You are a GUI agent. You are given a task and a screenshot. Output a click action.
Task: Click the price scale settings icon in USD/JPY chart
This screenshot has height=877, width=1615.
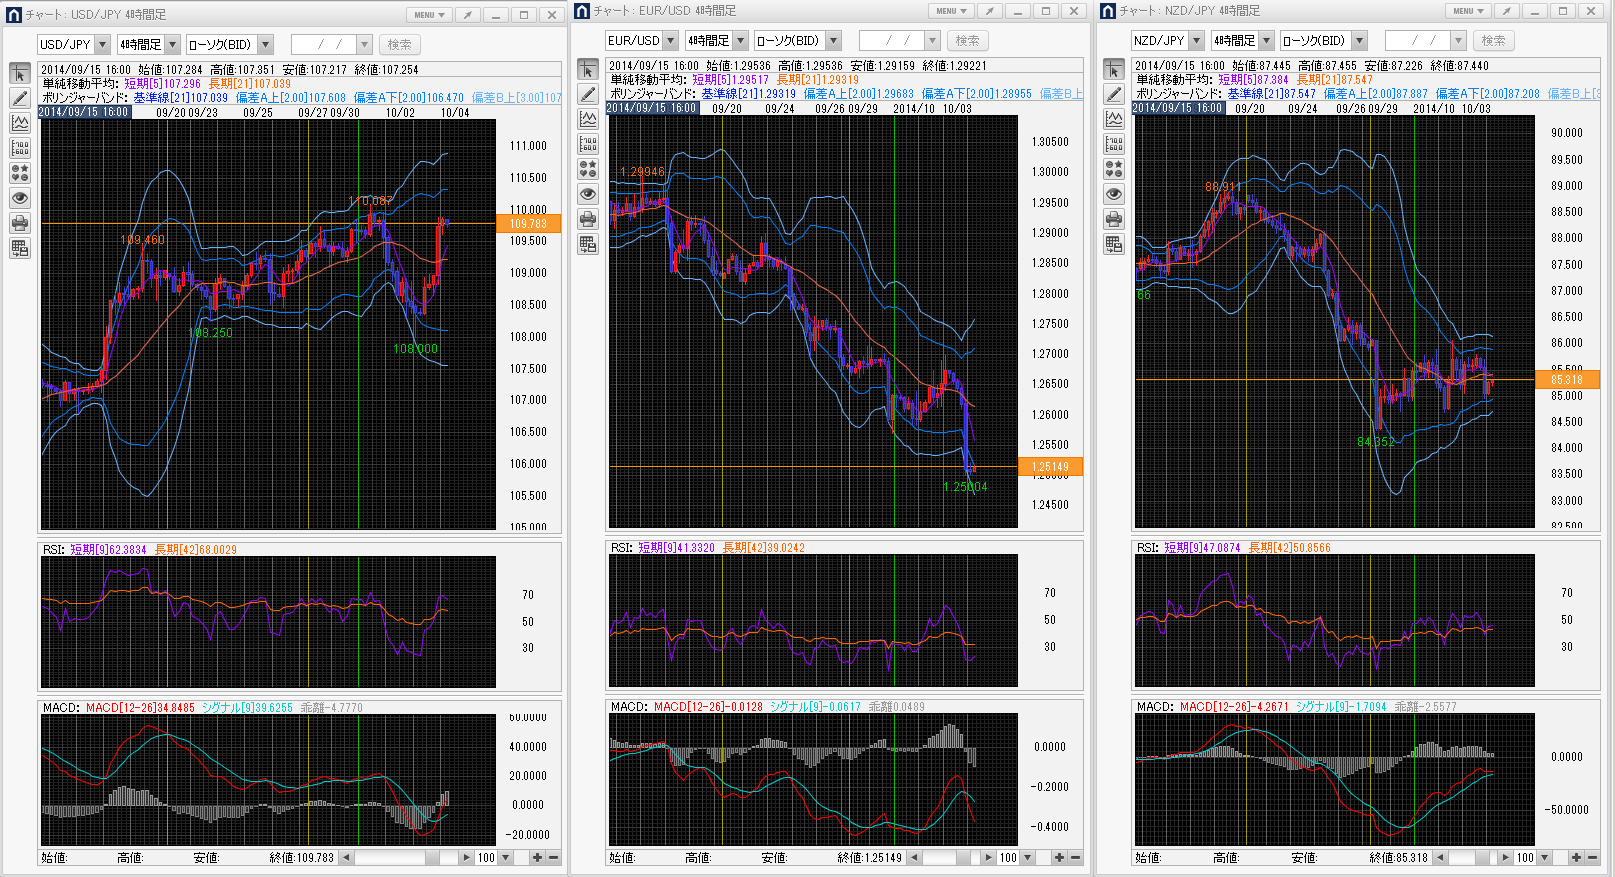20,148
